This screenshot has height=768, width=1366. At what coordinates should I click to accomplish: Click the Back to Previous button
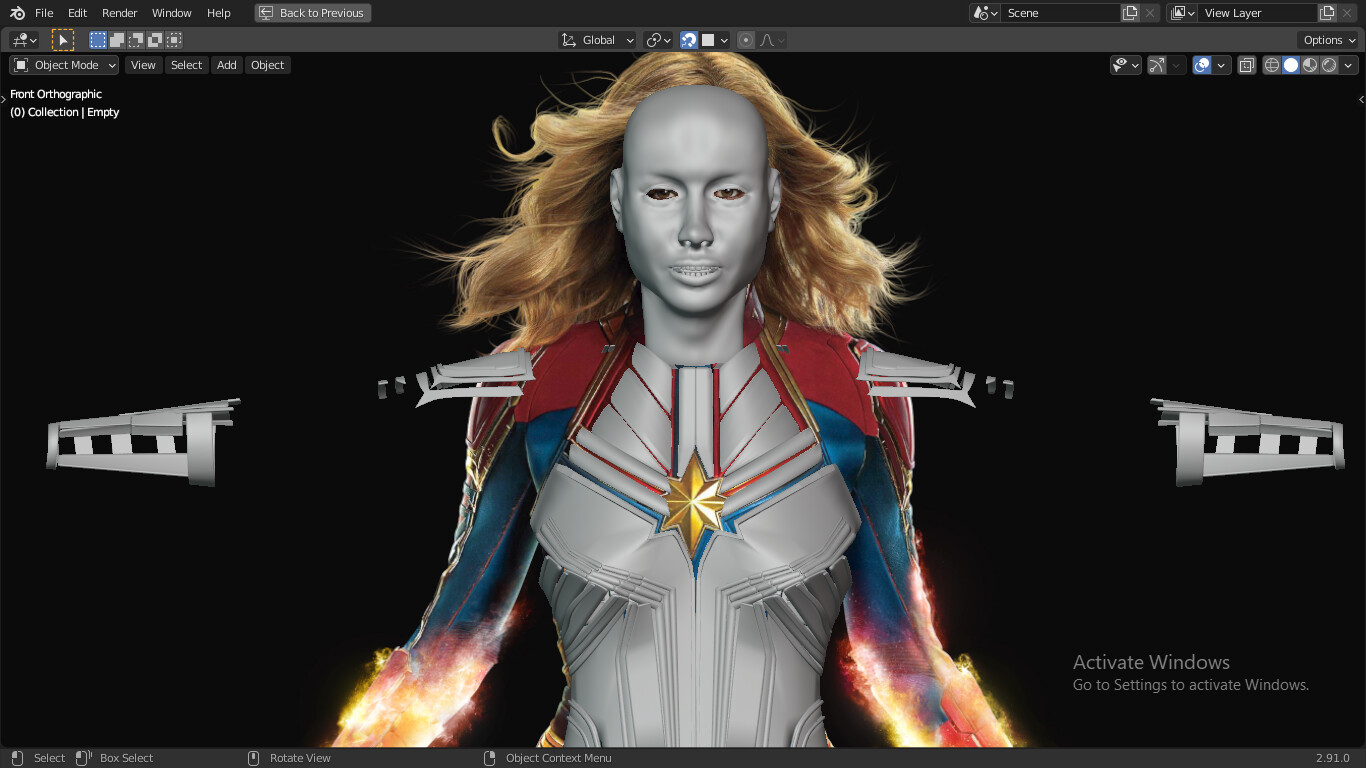tap(312, 13)
